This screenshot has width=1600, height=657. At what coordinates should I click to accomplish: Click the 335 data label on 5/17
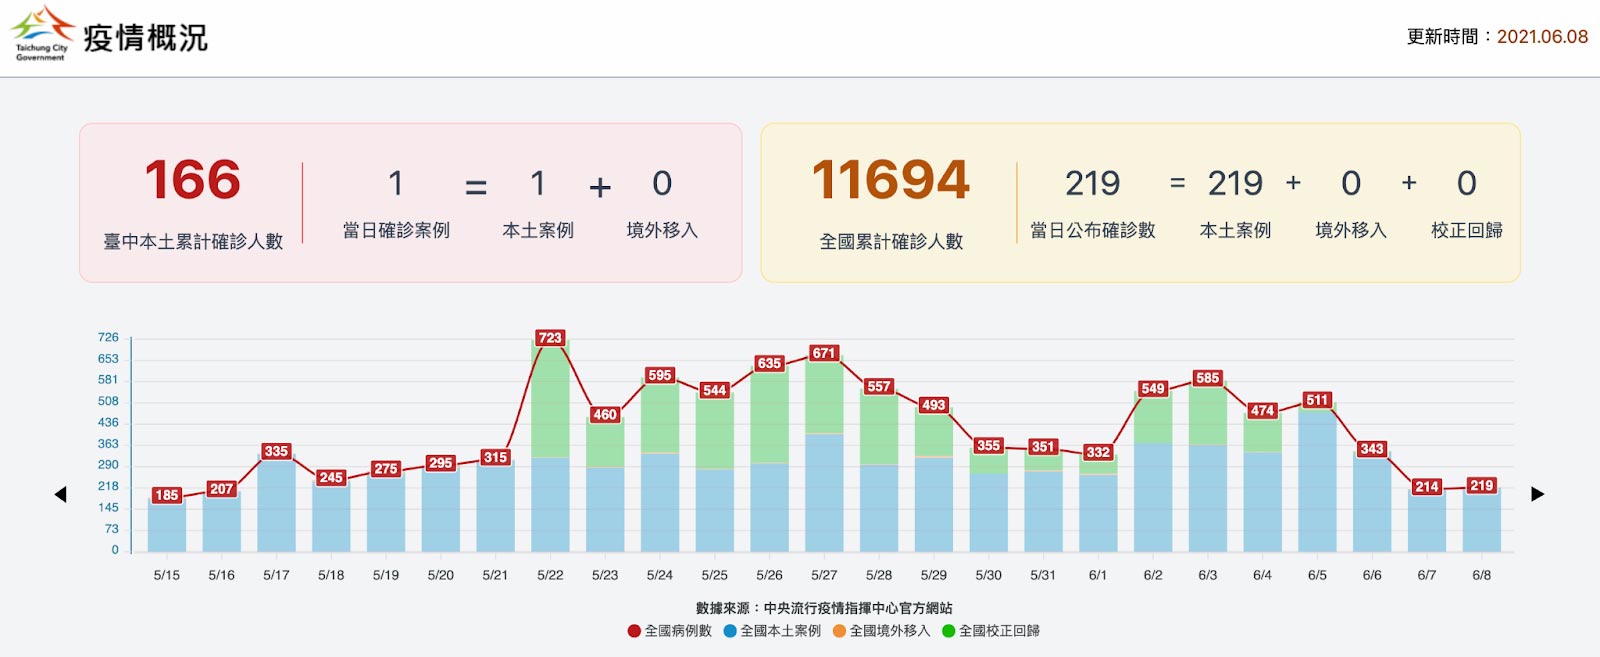pyautogui.click(x=276, y=451)
